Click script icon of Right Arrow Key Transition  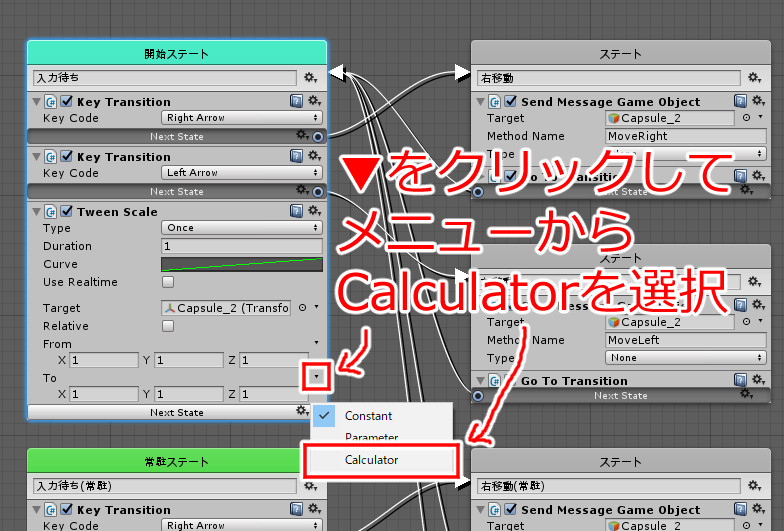(x=50, y=102)
